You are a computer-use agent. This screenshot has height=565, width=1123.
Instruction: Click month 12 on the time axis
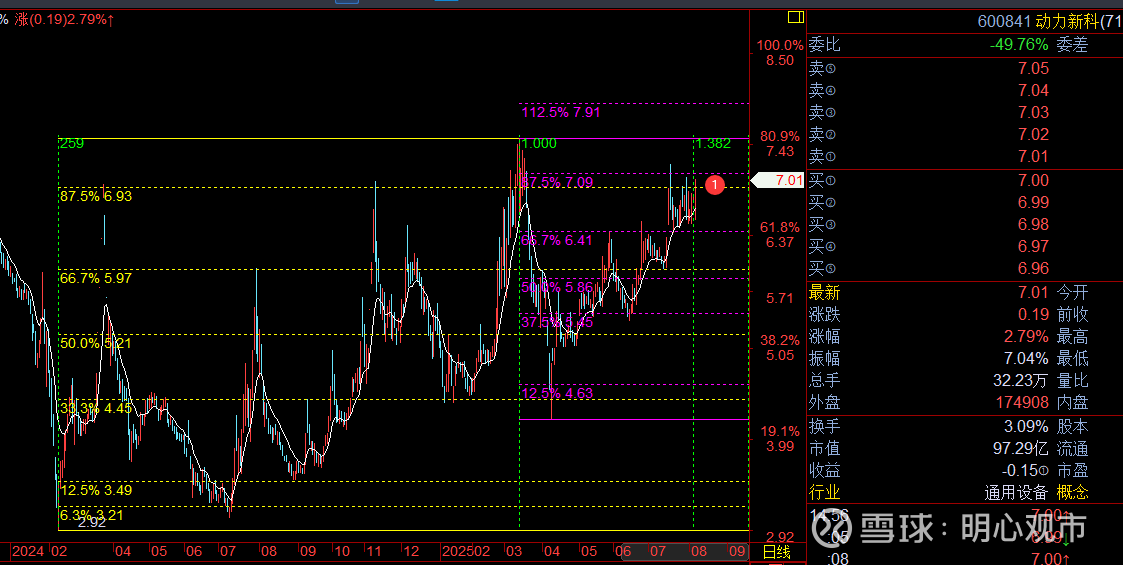pyautogui.click(x=410, y=552)
